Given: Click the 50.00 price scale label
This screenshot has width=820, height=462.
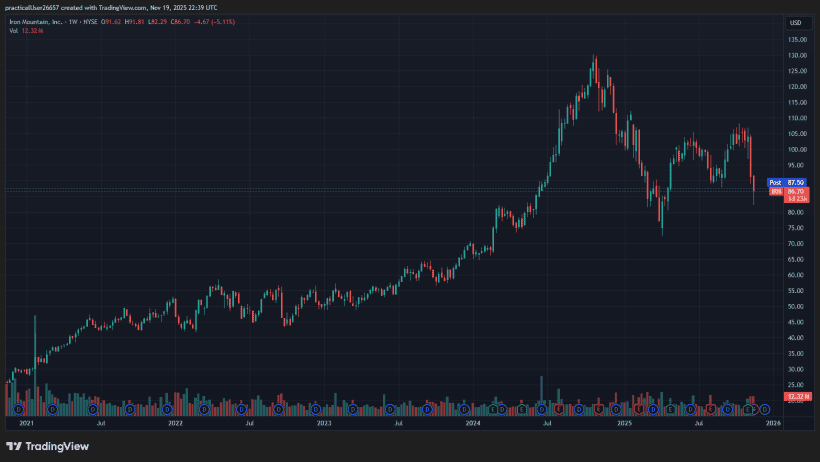Looking at the screenshot, I should (x=797, y=306).
